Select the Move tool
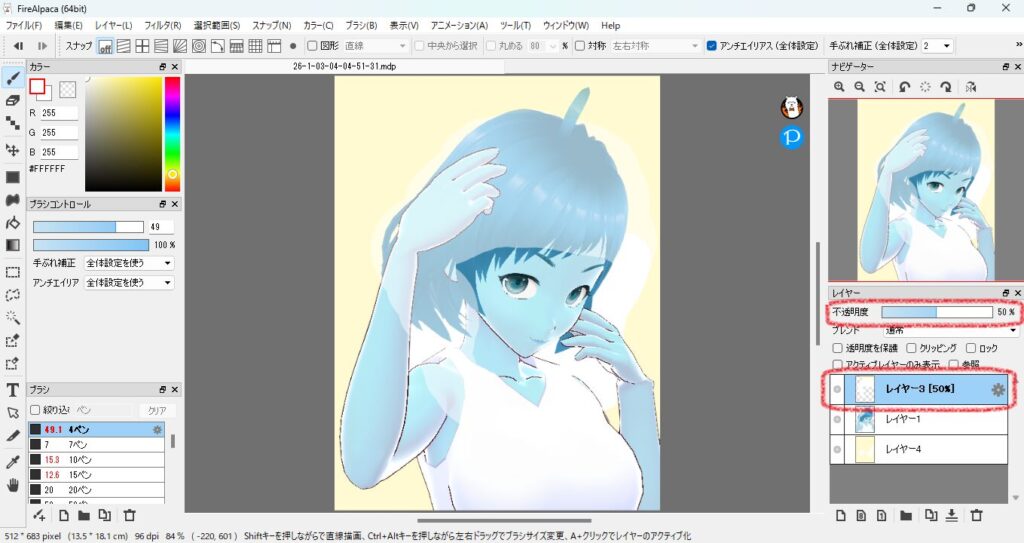The image size is (1024, 543). (x=12, y=150)
